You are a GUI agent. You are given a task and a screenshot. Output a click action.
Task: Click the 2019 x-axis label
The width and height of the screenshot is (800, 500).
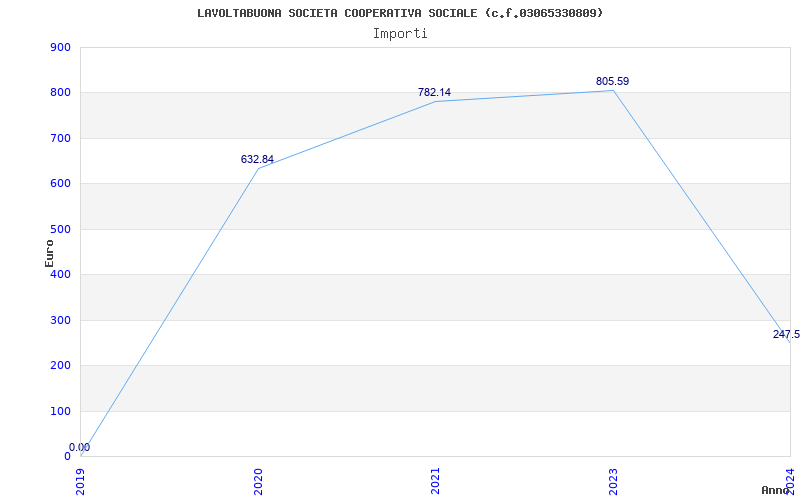click(x=81, y=481)
